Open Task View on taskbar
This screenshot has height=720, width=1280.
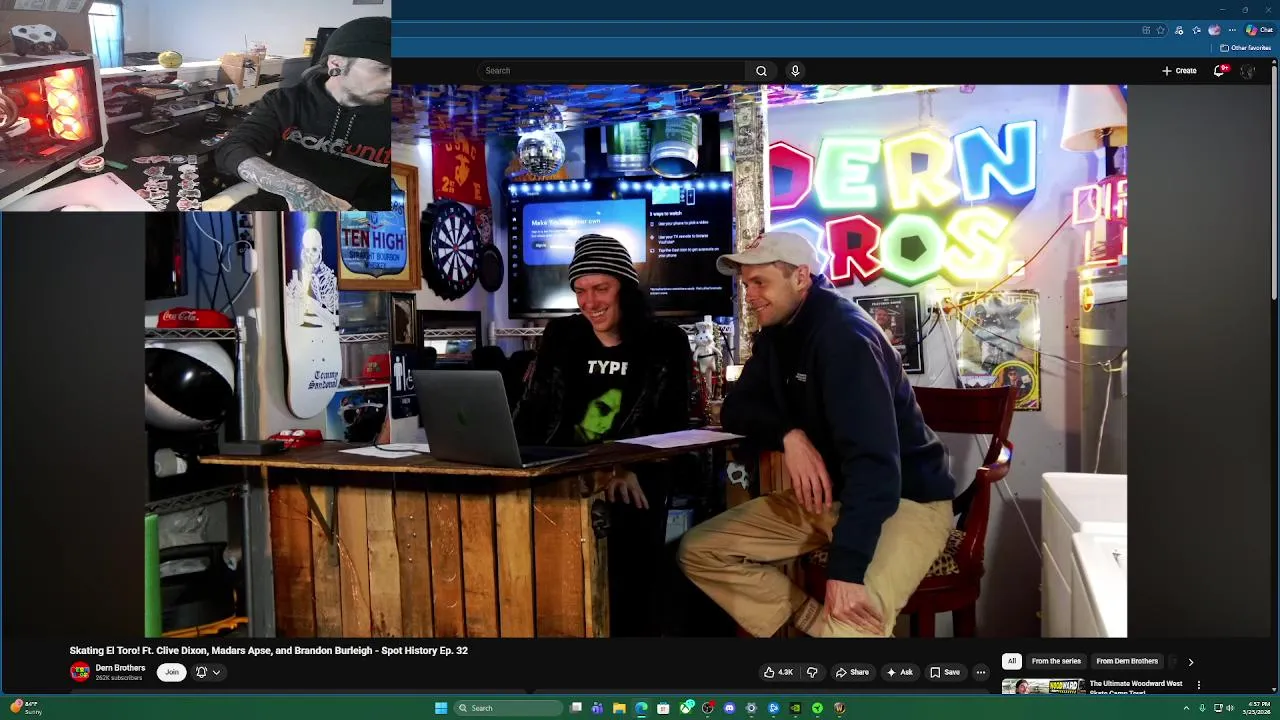[576, 708]
